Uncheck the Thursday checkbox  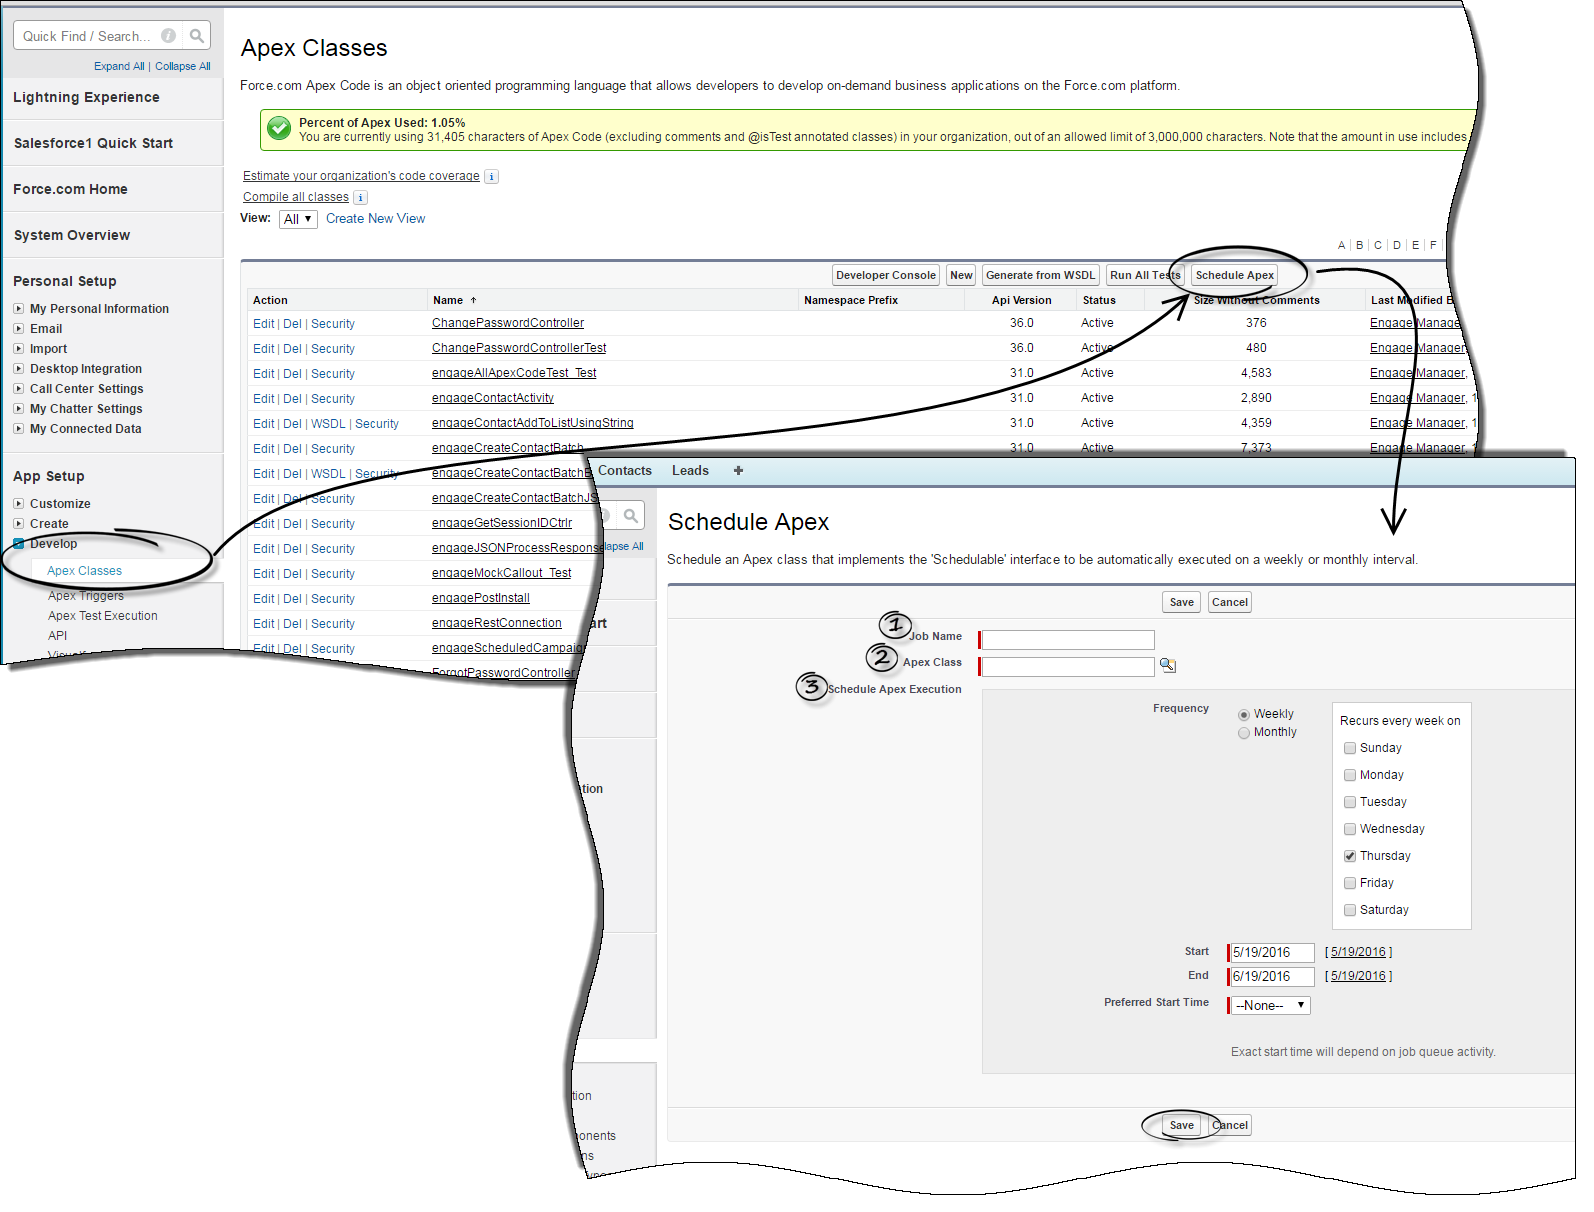click(x=1350, y=856)
